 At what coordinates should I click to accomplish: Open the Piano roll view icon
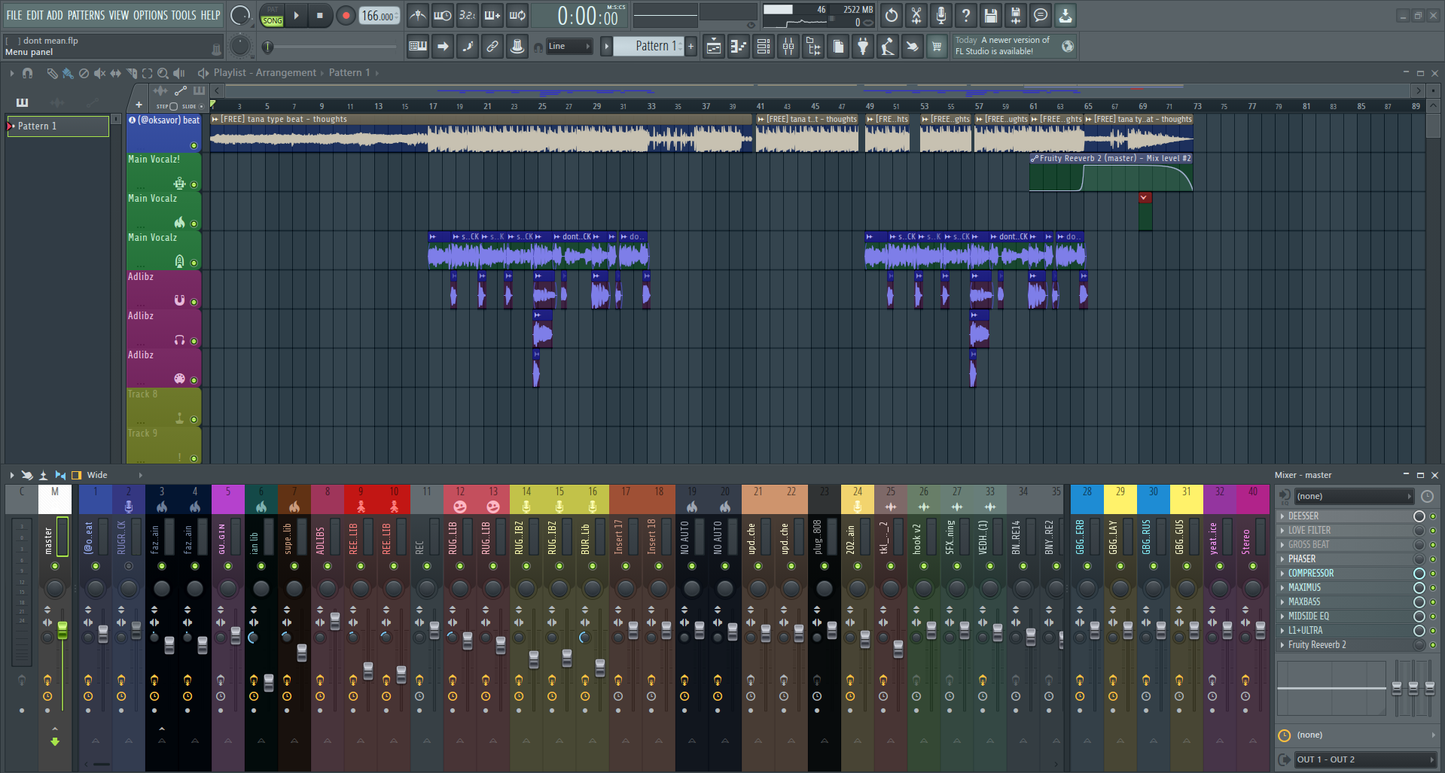click(x=739, y=46)
